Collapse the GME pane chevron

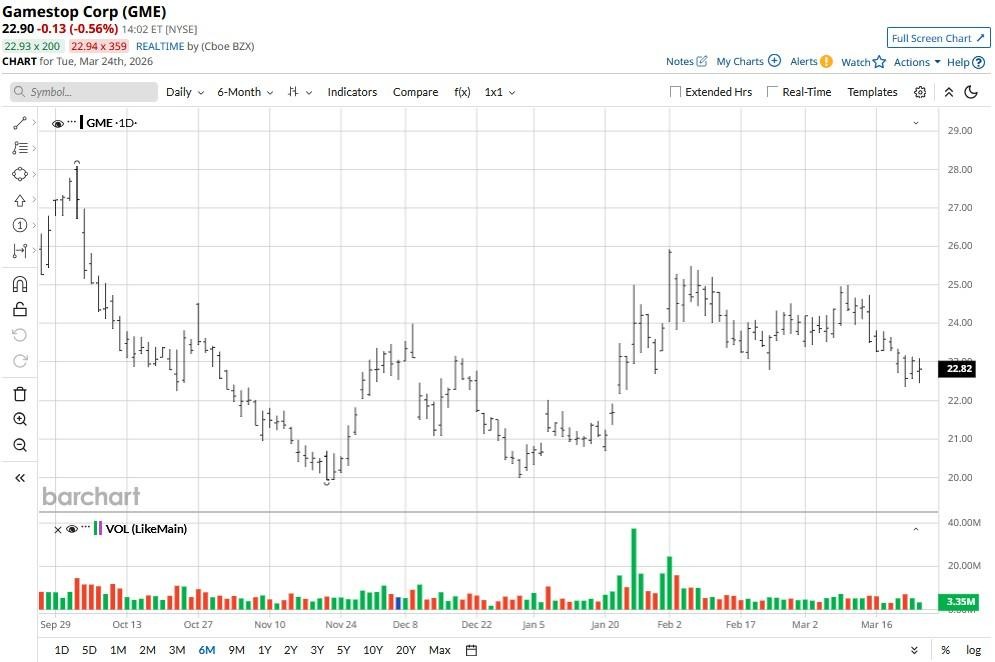(916, 123)
